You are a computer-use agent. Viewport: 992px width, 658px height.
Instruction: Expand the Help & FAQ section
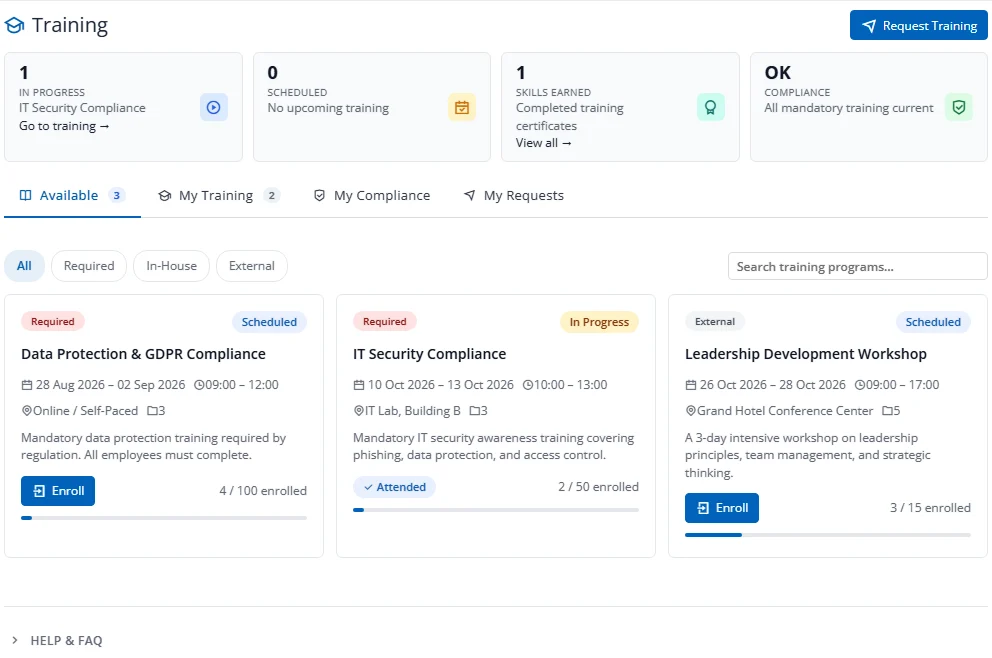tap(57, 640)
